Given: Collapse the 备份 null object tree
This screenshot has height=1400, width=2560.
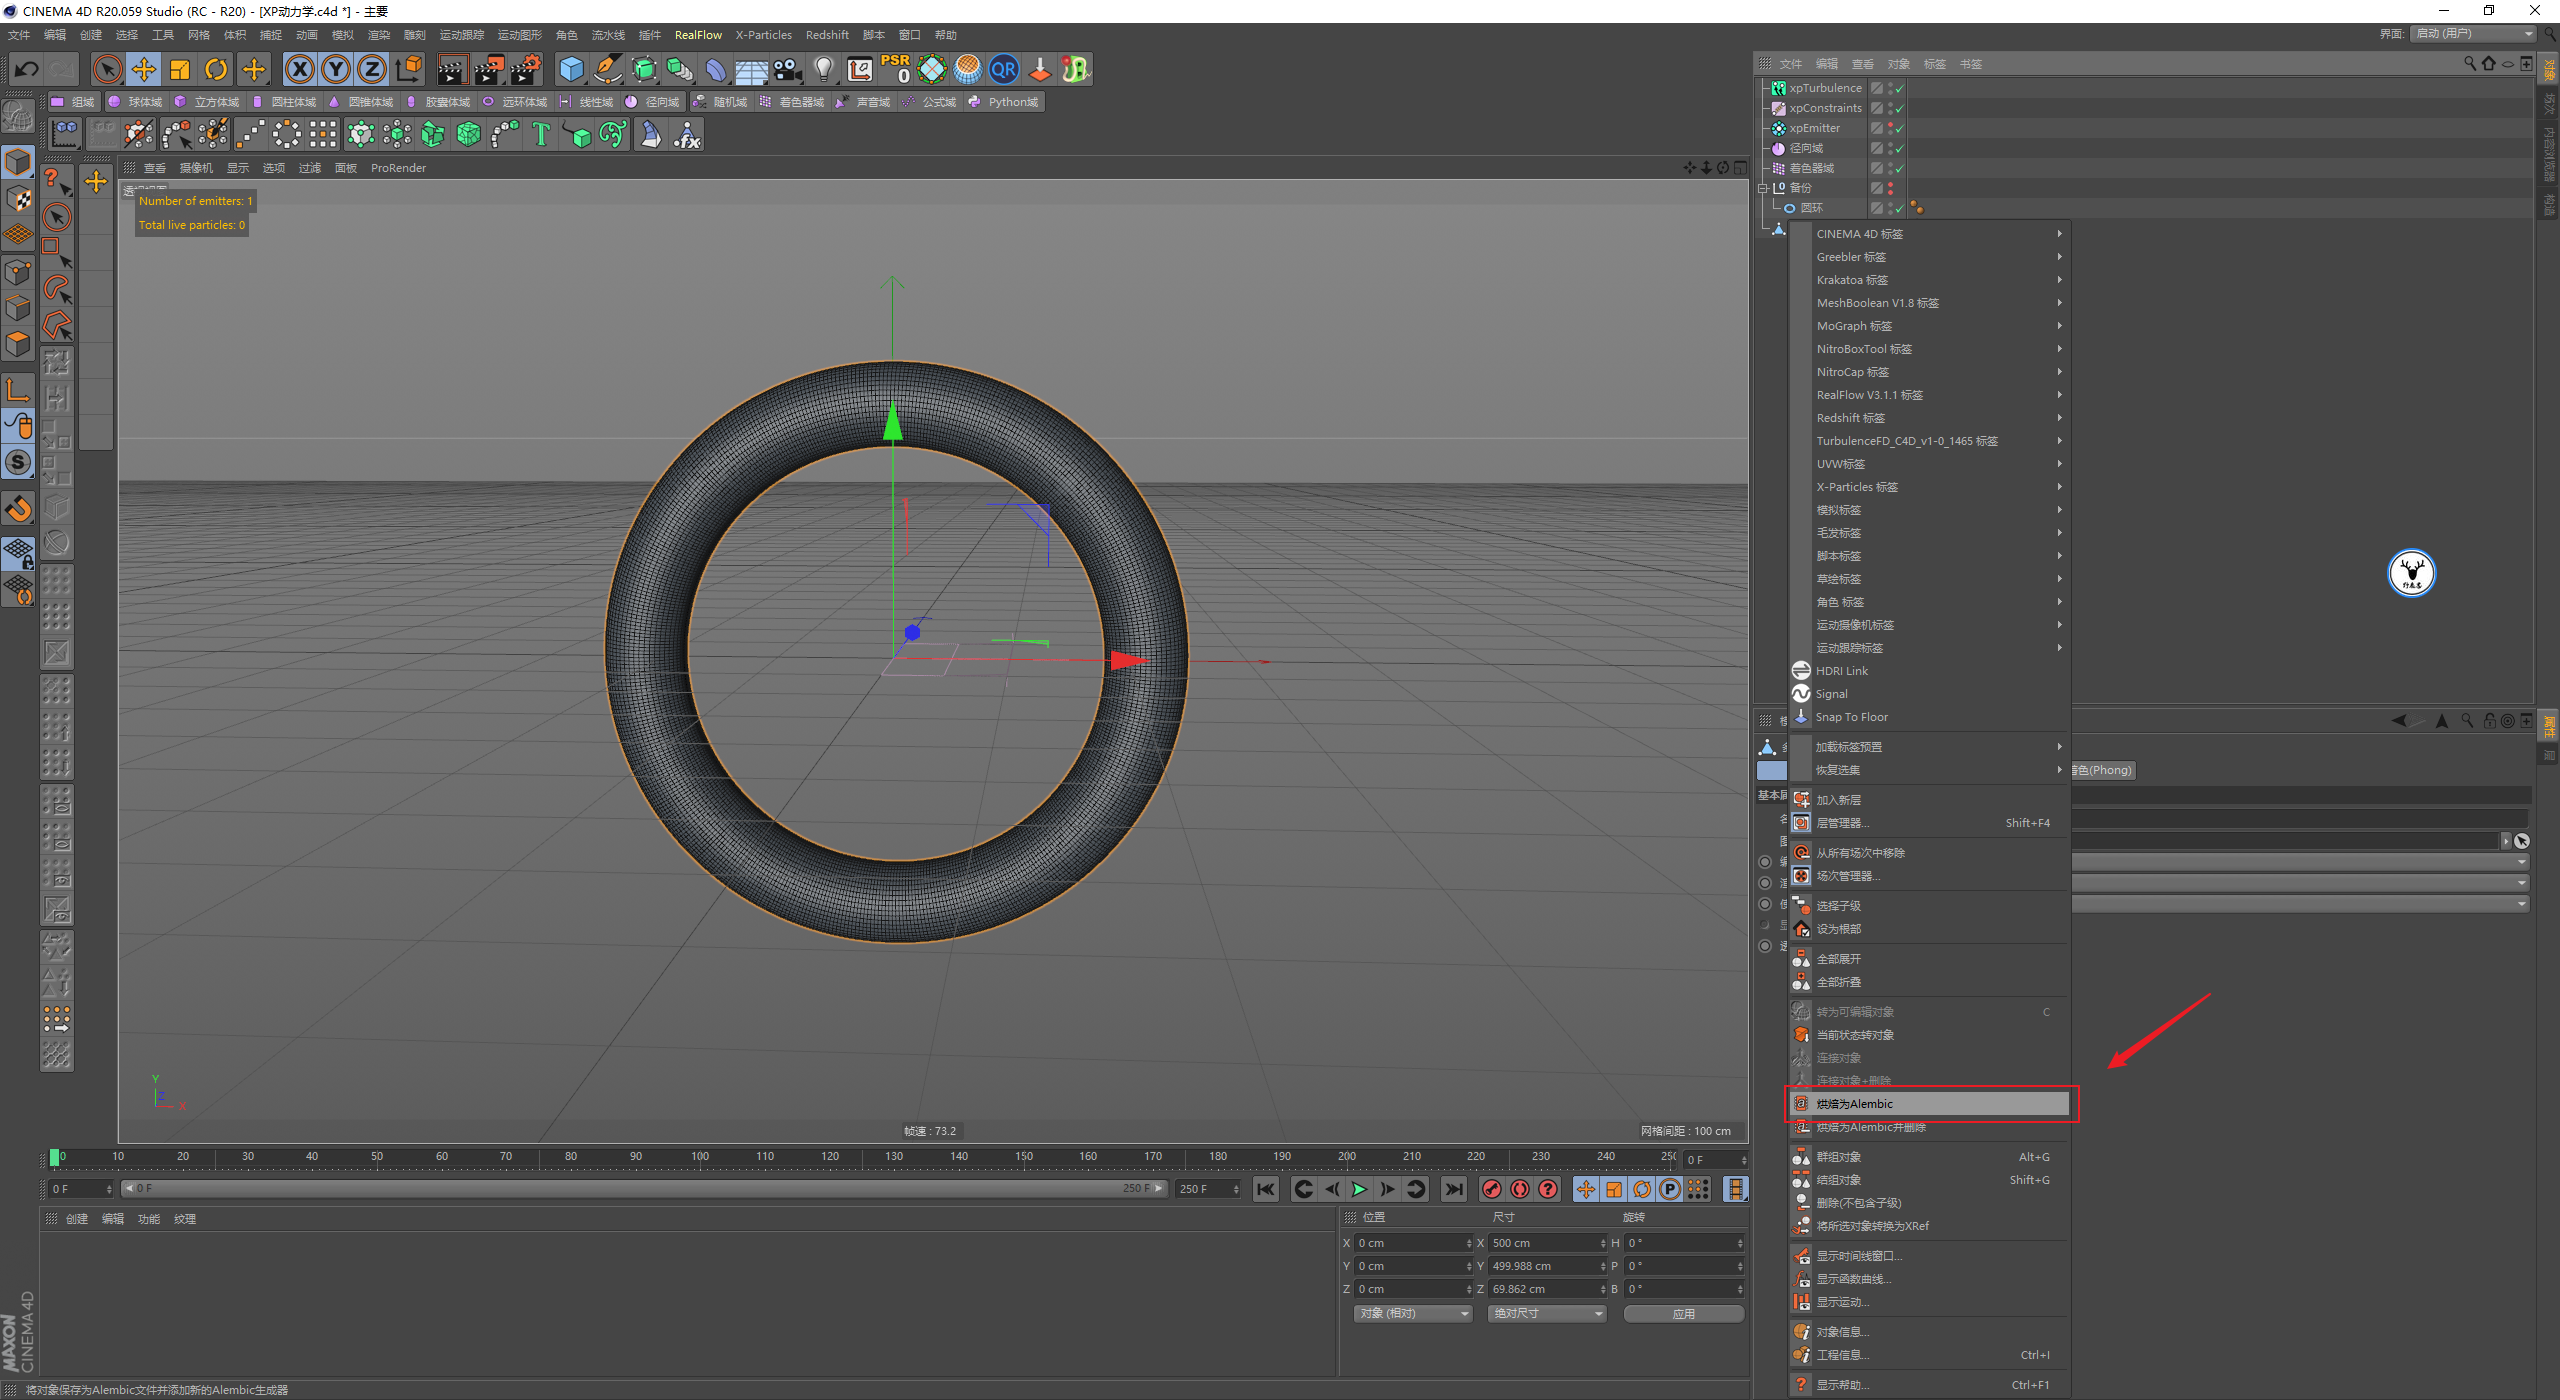Looking at the screenshot, I should pyautogui.click(x=1764, y=188).
